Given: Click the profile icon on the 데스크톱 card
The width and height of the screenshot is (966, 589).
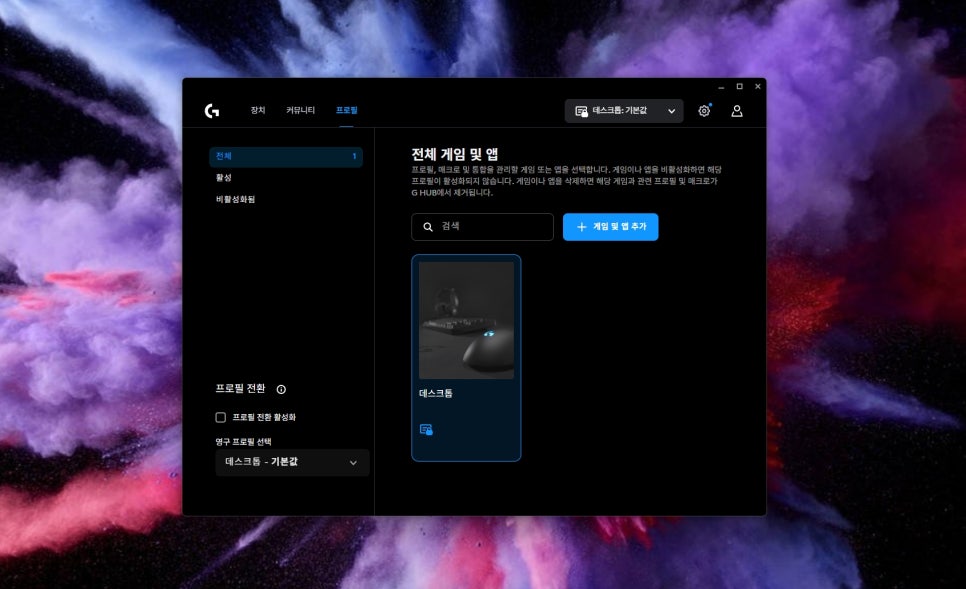Looking at the screenshot, I should 426,429.
